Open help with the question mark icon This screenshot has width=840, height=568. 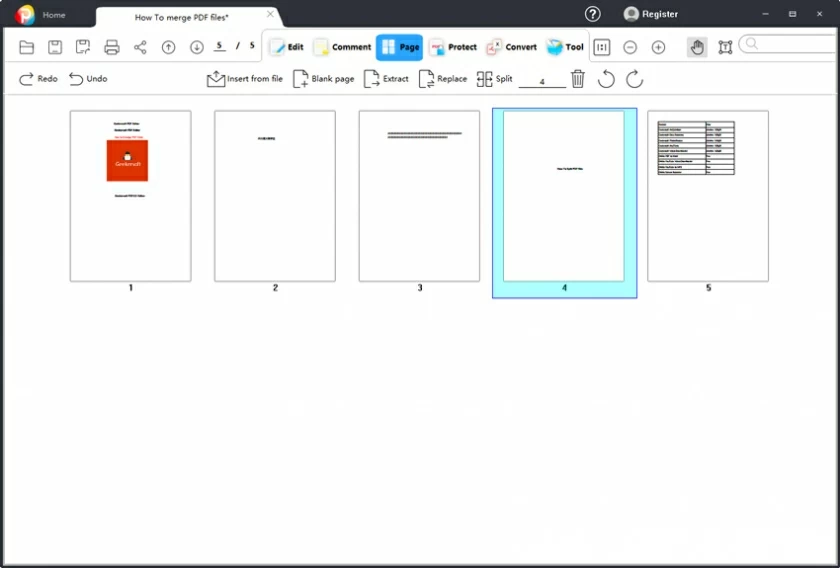592,14
